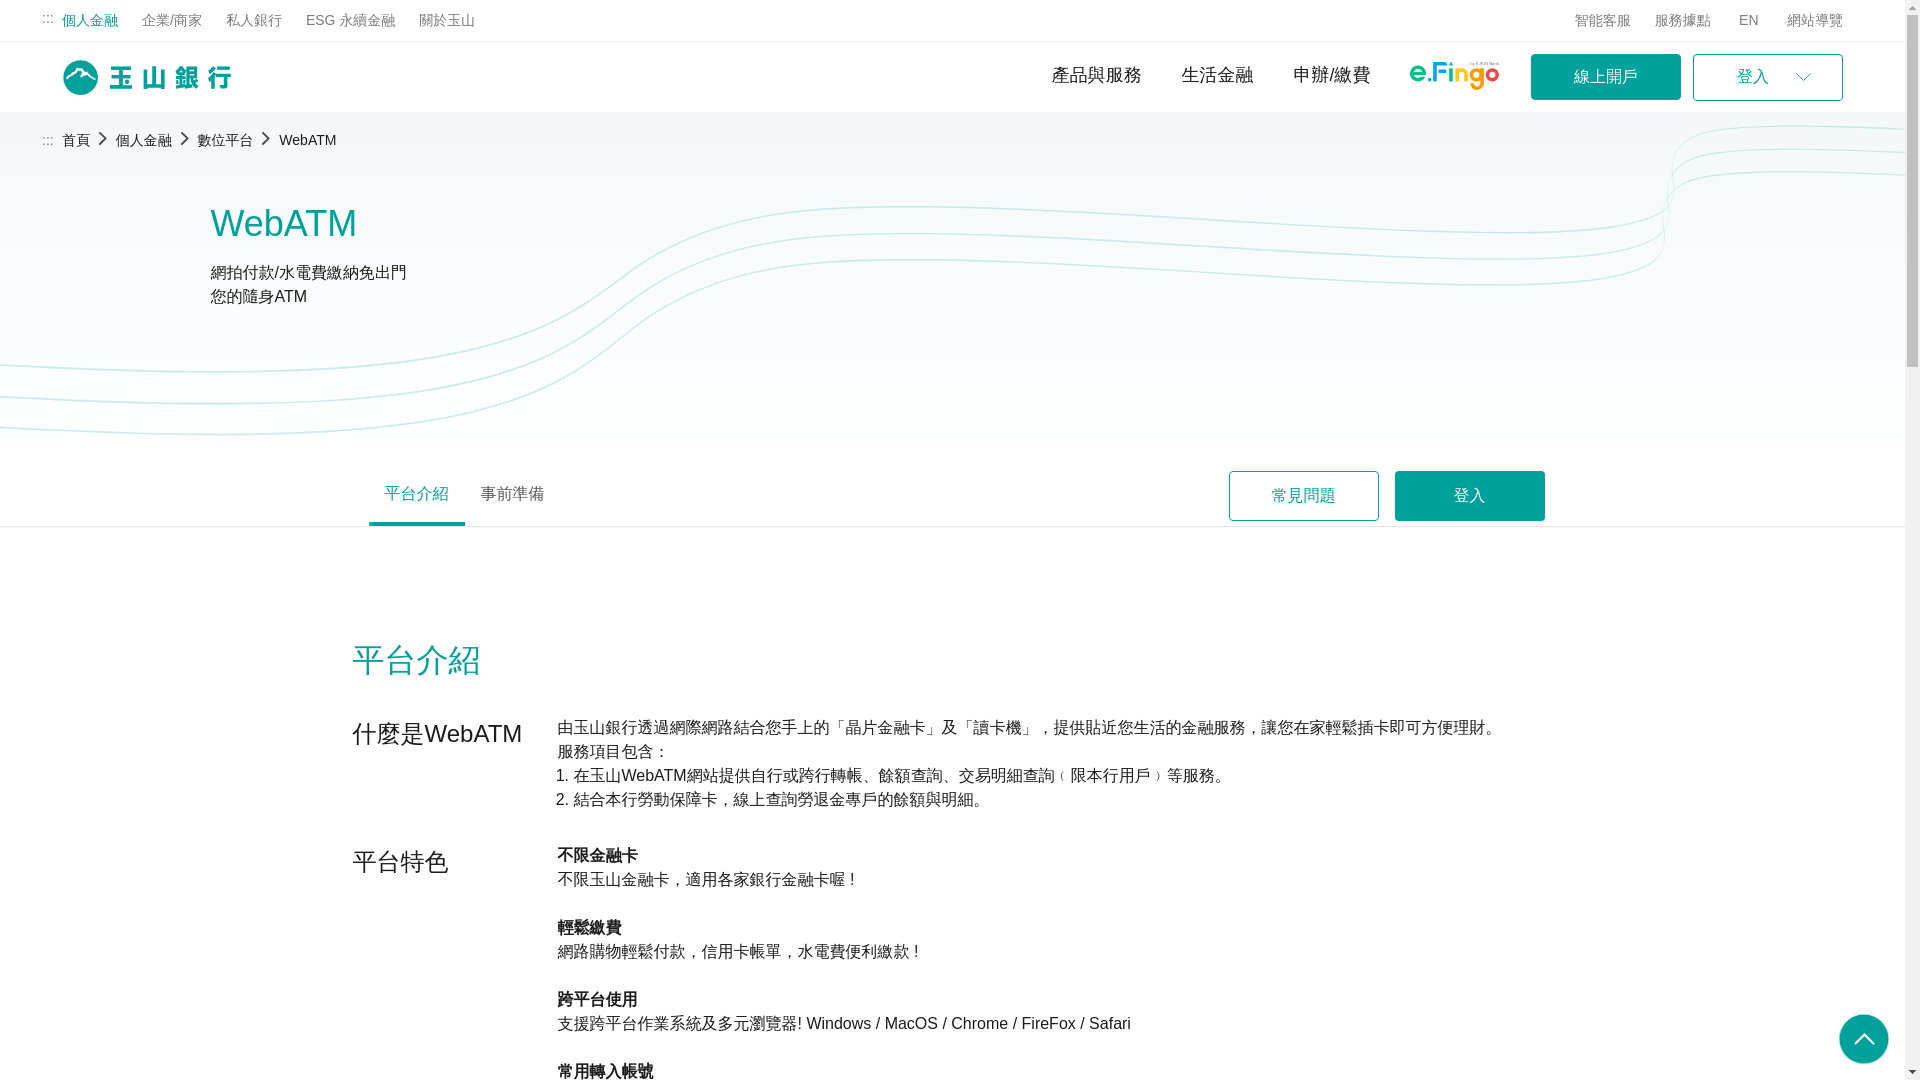Screen dimensions: 1920x1080
Task: Switch language to EN
Action: pos(1748,20)
